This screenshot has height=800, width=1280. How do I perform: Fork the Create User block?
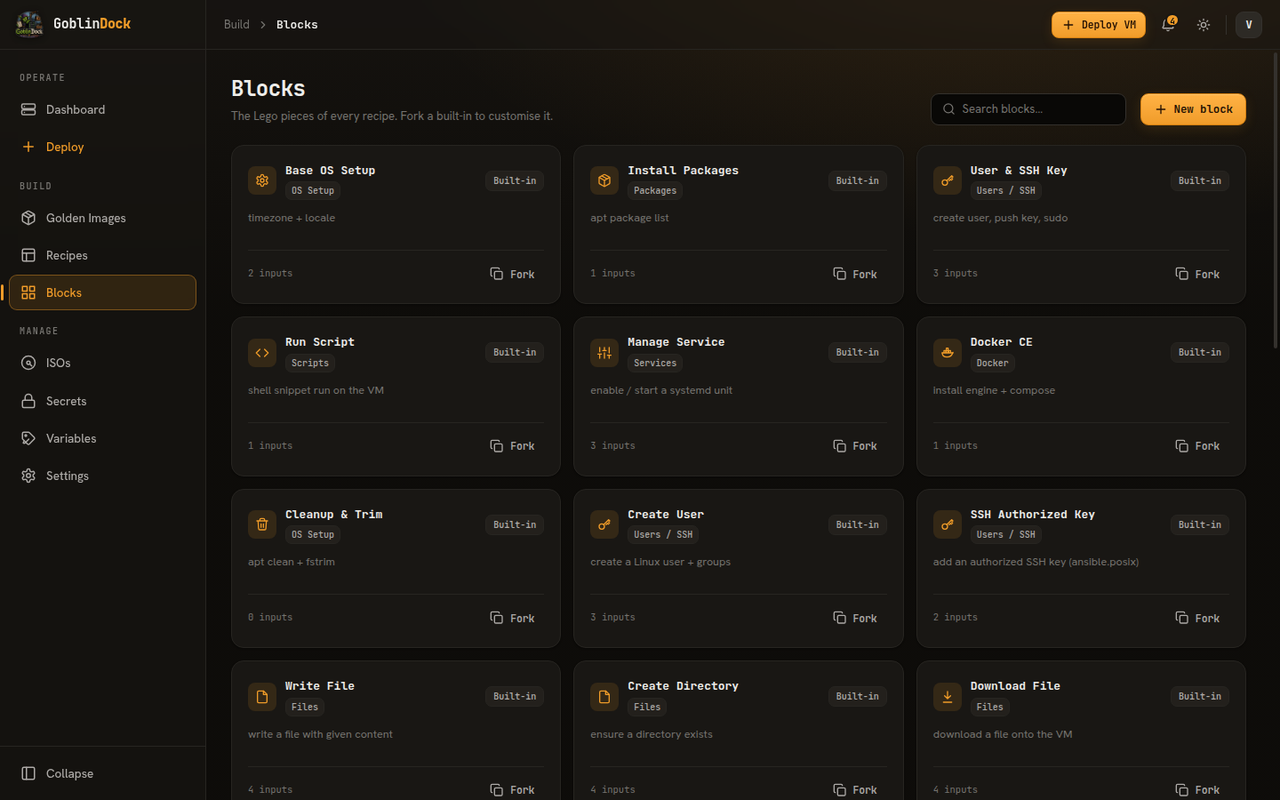[x=855, y=618]
